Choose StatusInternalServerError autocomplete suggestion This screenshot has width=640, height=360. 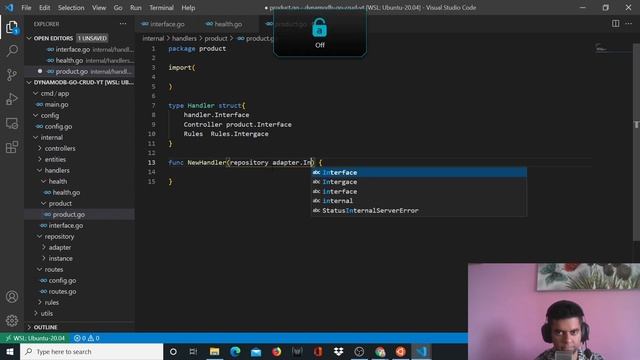click(419, 211)
